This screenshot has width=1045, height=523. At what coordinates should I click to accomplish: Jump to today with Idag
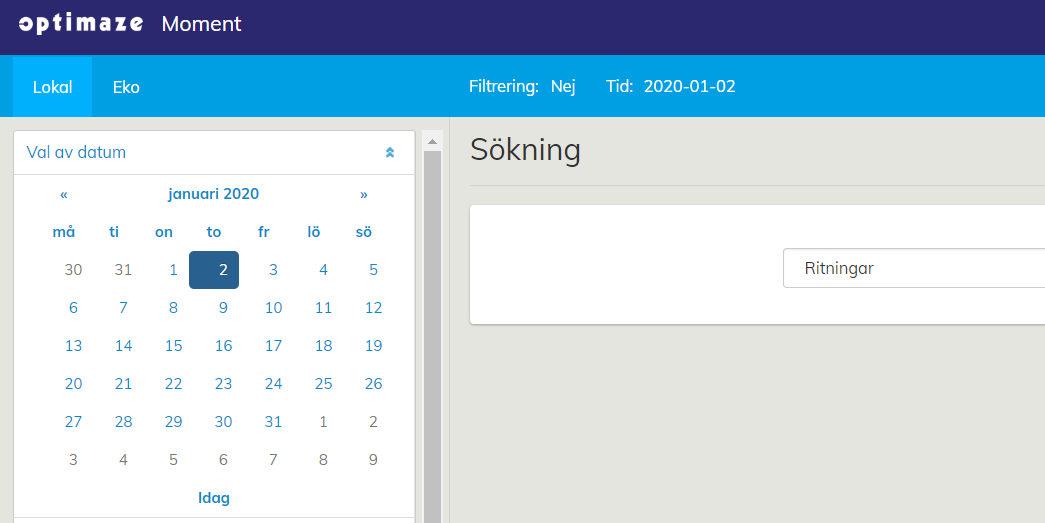point(214,497)
